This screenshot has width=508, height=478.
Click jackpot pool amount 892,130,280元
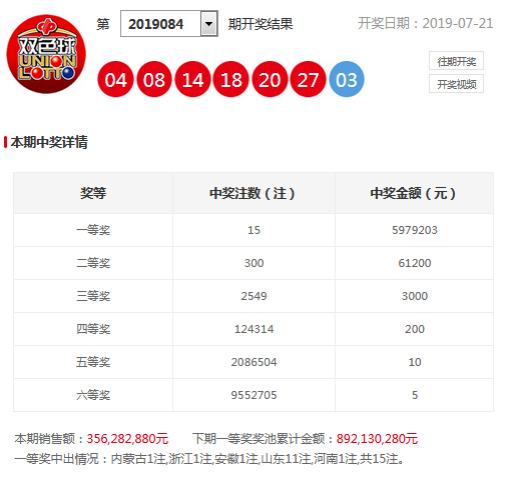coord(377,439)
